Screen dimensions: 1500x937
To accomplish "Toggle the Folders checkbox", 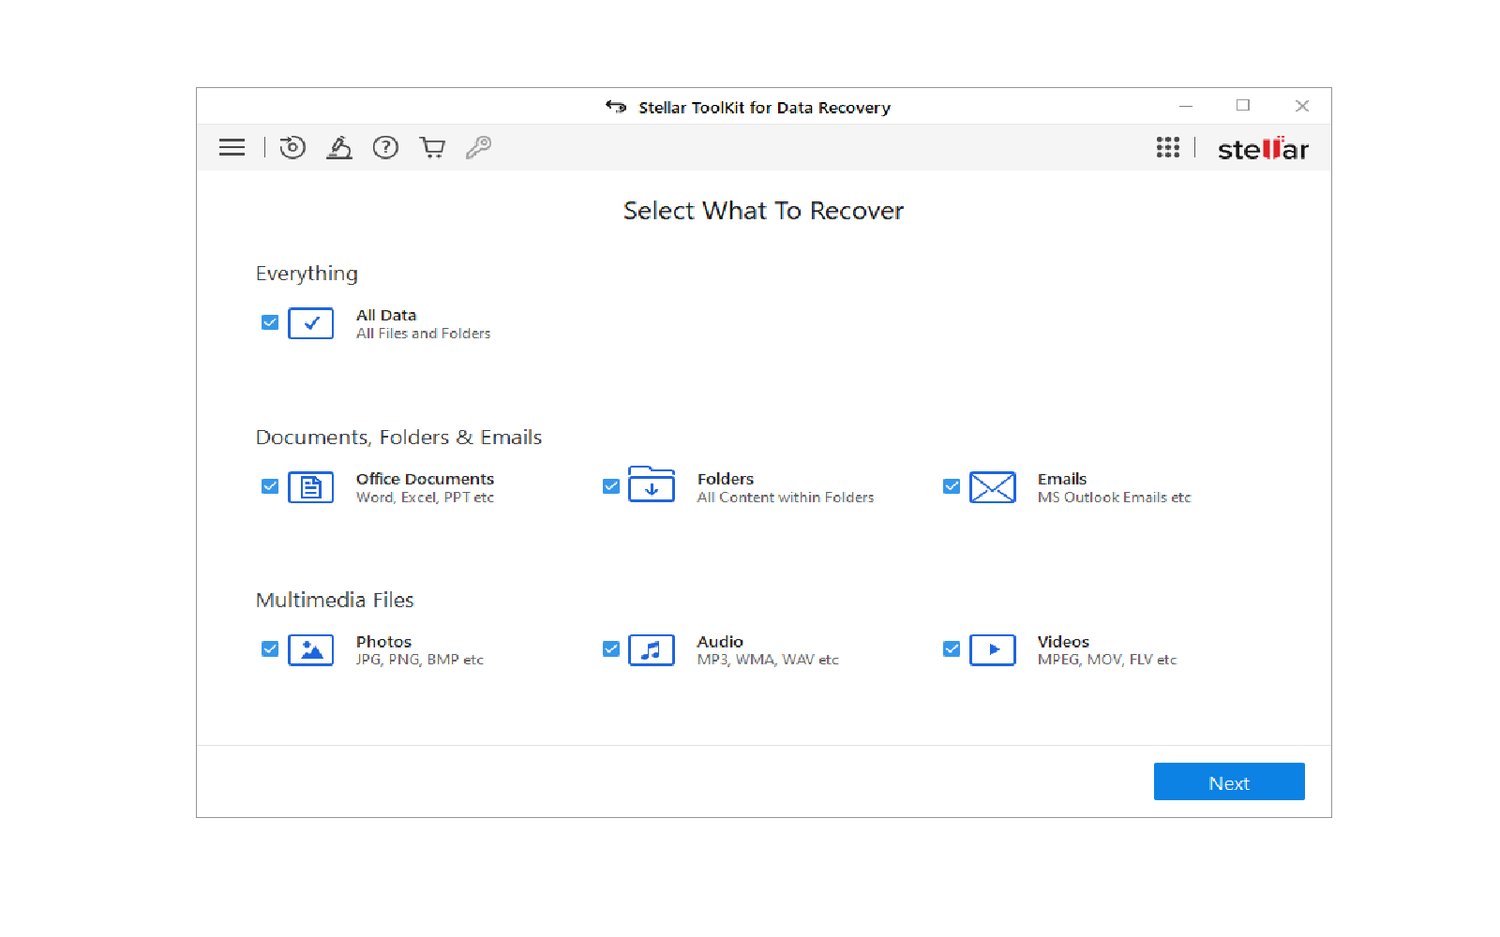I will coord(611,486).
